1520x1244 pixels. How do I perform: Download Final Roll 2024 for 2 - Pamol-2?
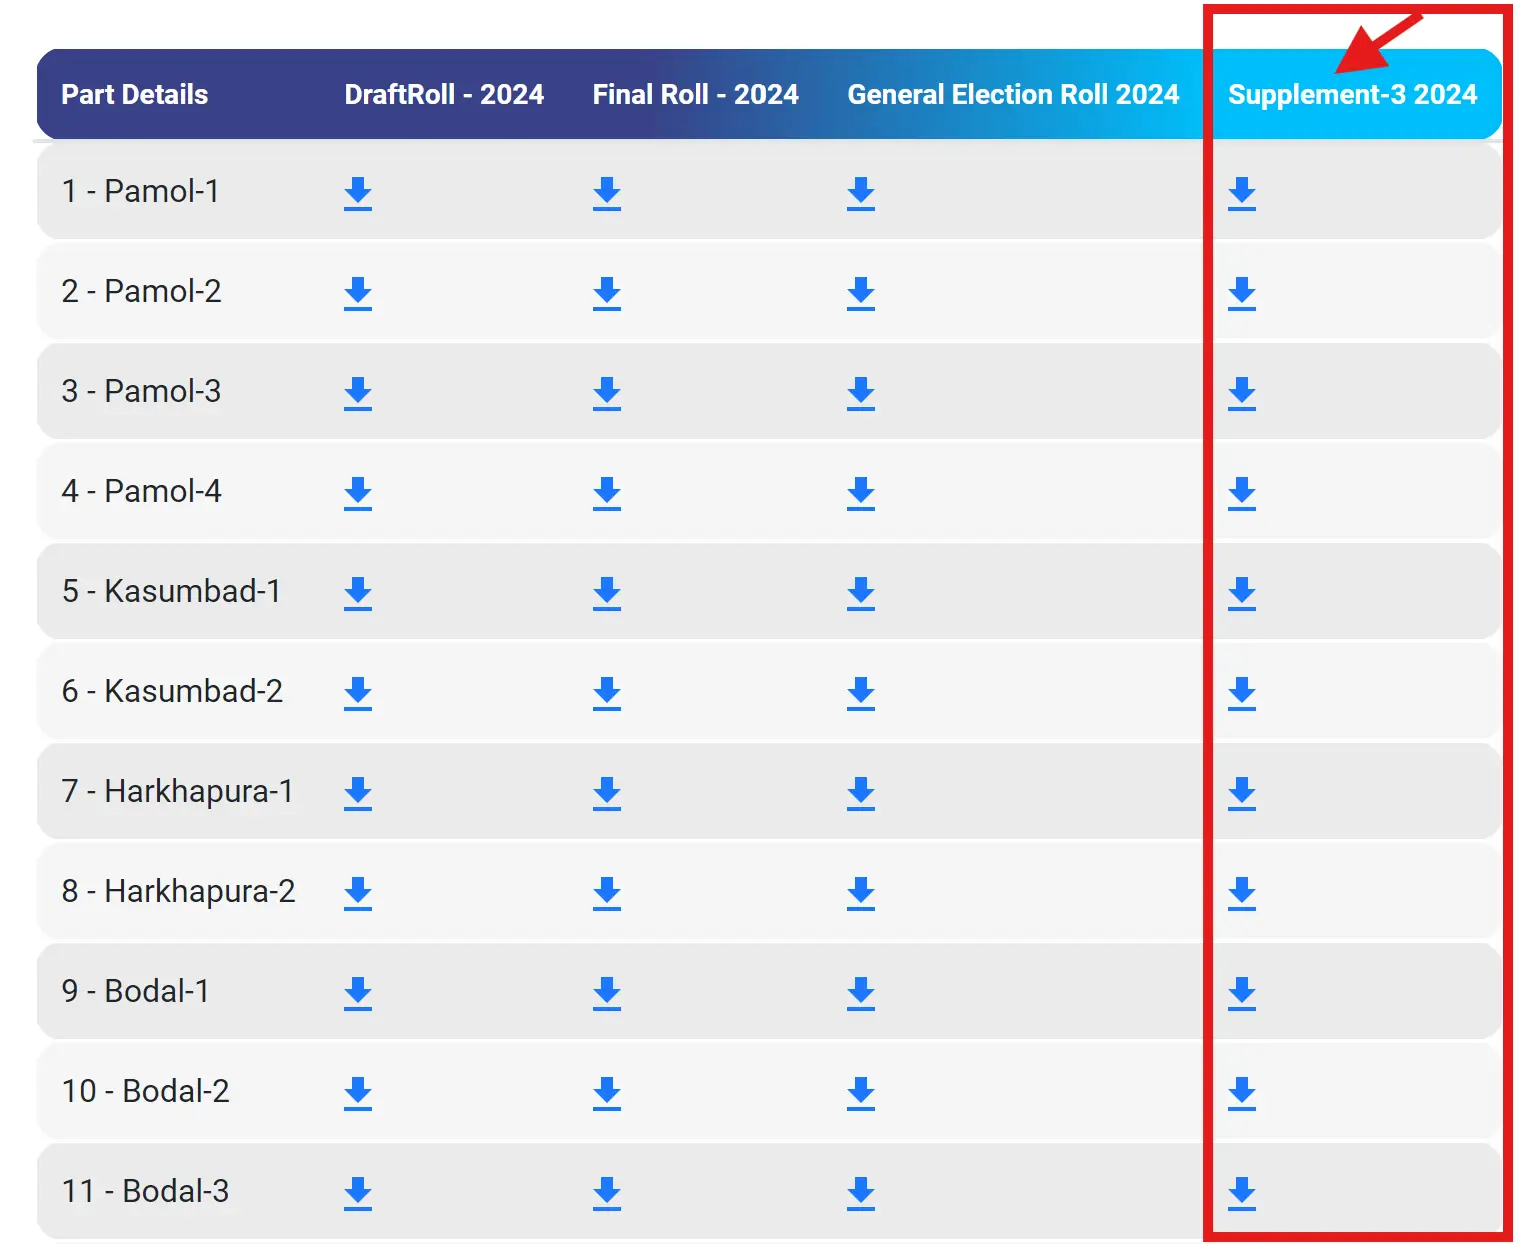607,293
